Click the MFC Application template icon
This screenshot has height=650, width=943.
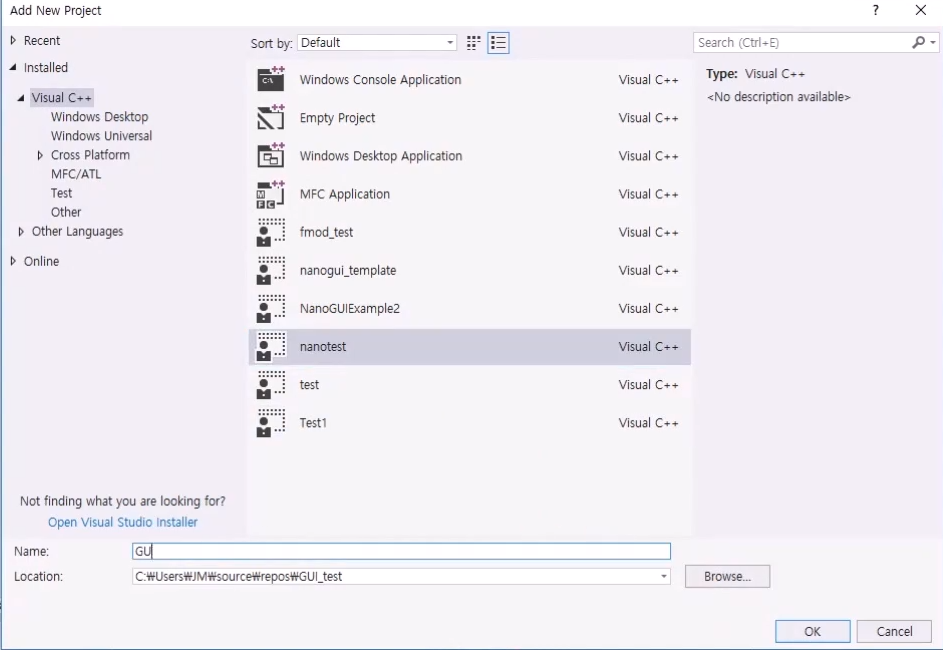pos(271,194)
